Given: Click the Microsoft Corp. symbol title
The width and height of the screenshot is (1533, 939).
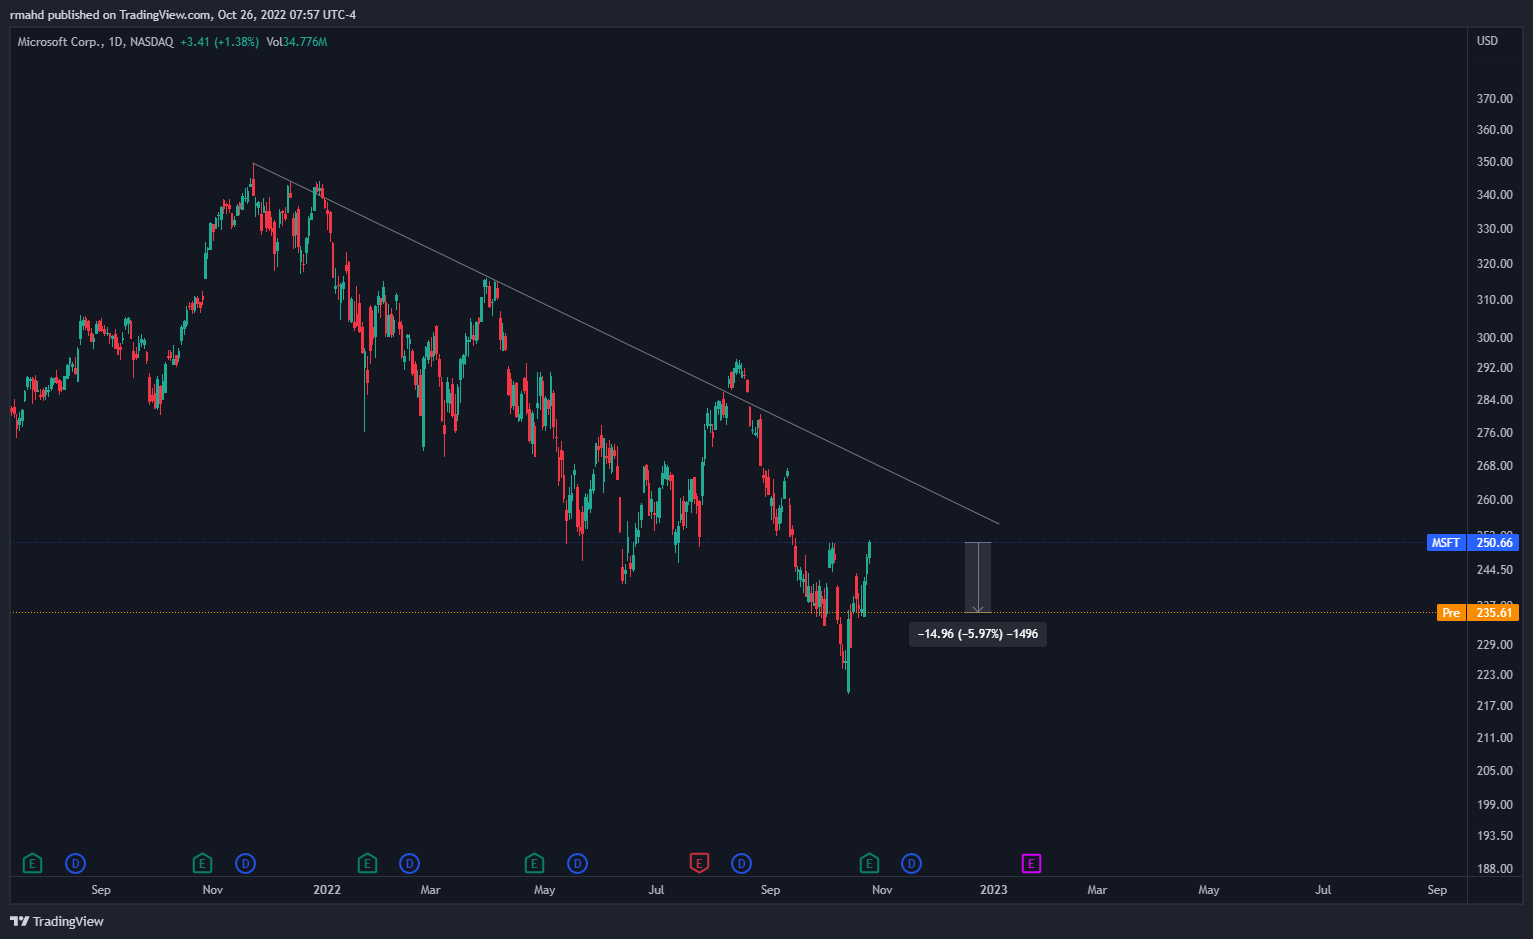Looking at the screenshot, I should (60, 42).
